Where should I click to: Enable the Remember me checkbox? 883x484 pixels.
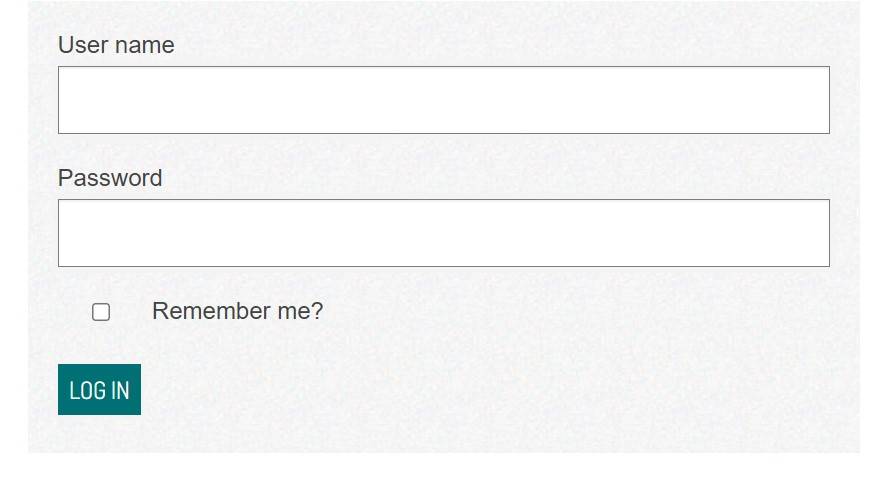click(x=101, y=312)
